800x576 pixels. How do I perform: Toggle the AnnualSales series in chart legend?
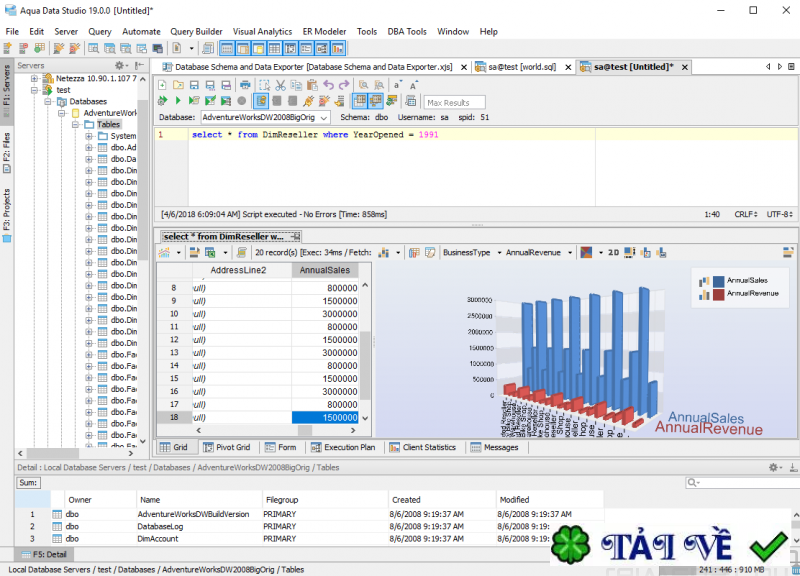click(718, 280)
